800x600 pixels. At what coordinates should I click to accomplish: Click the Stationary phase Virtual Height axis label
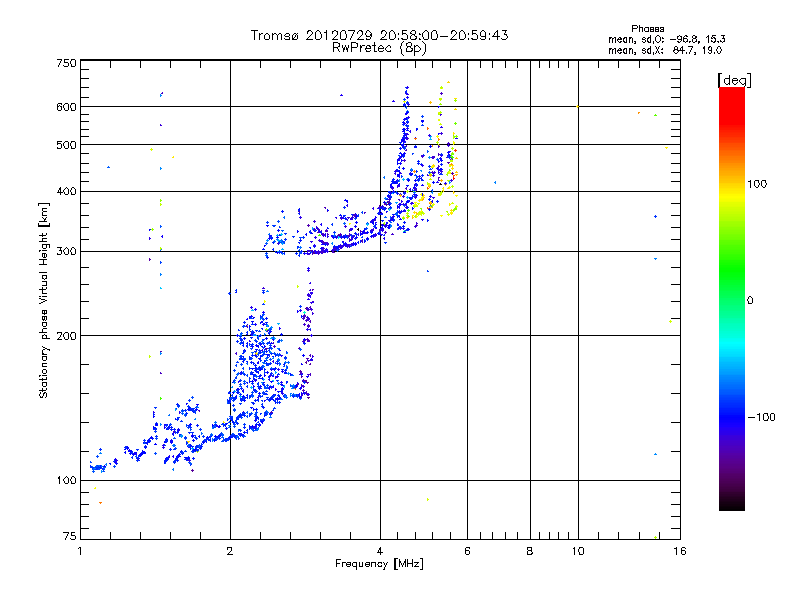tap(43, 300)
